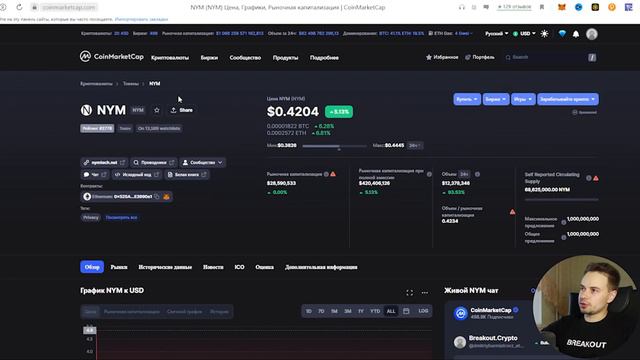The height and width of the screenshot is (360, 640).
Task: Open the USD currency dropdown
Action: point(524,33)
